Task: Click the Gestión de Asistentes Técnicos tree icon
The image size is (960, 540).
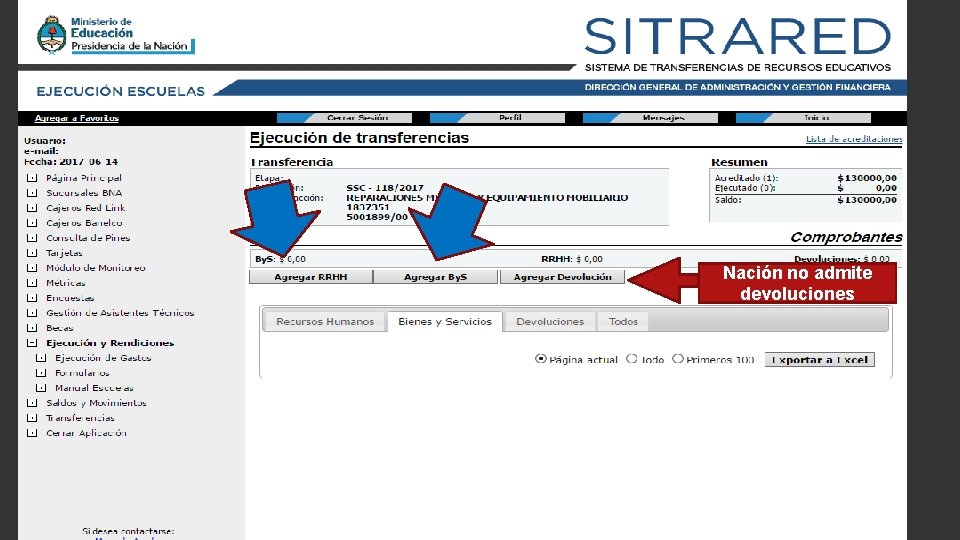Action: [x=32, y=313]
